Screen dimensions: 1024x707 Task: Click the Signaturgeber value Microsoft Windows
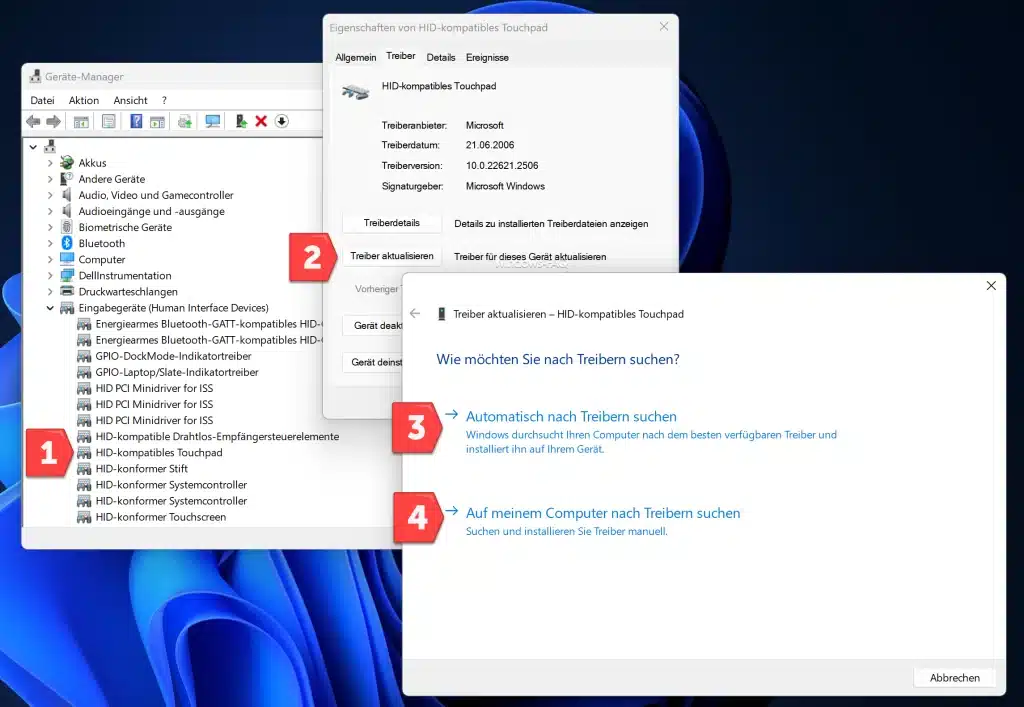[x=505, y=186]
